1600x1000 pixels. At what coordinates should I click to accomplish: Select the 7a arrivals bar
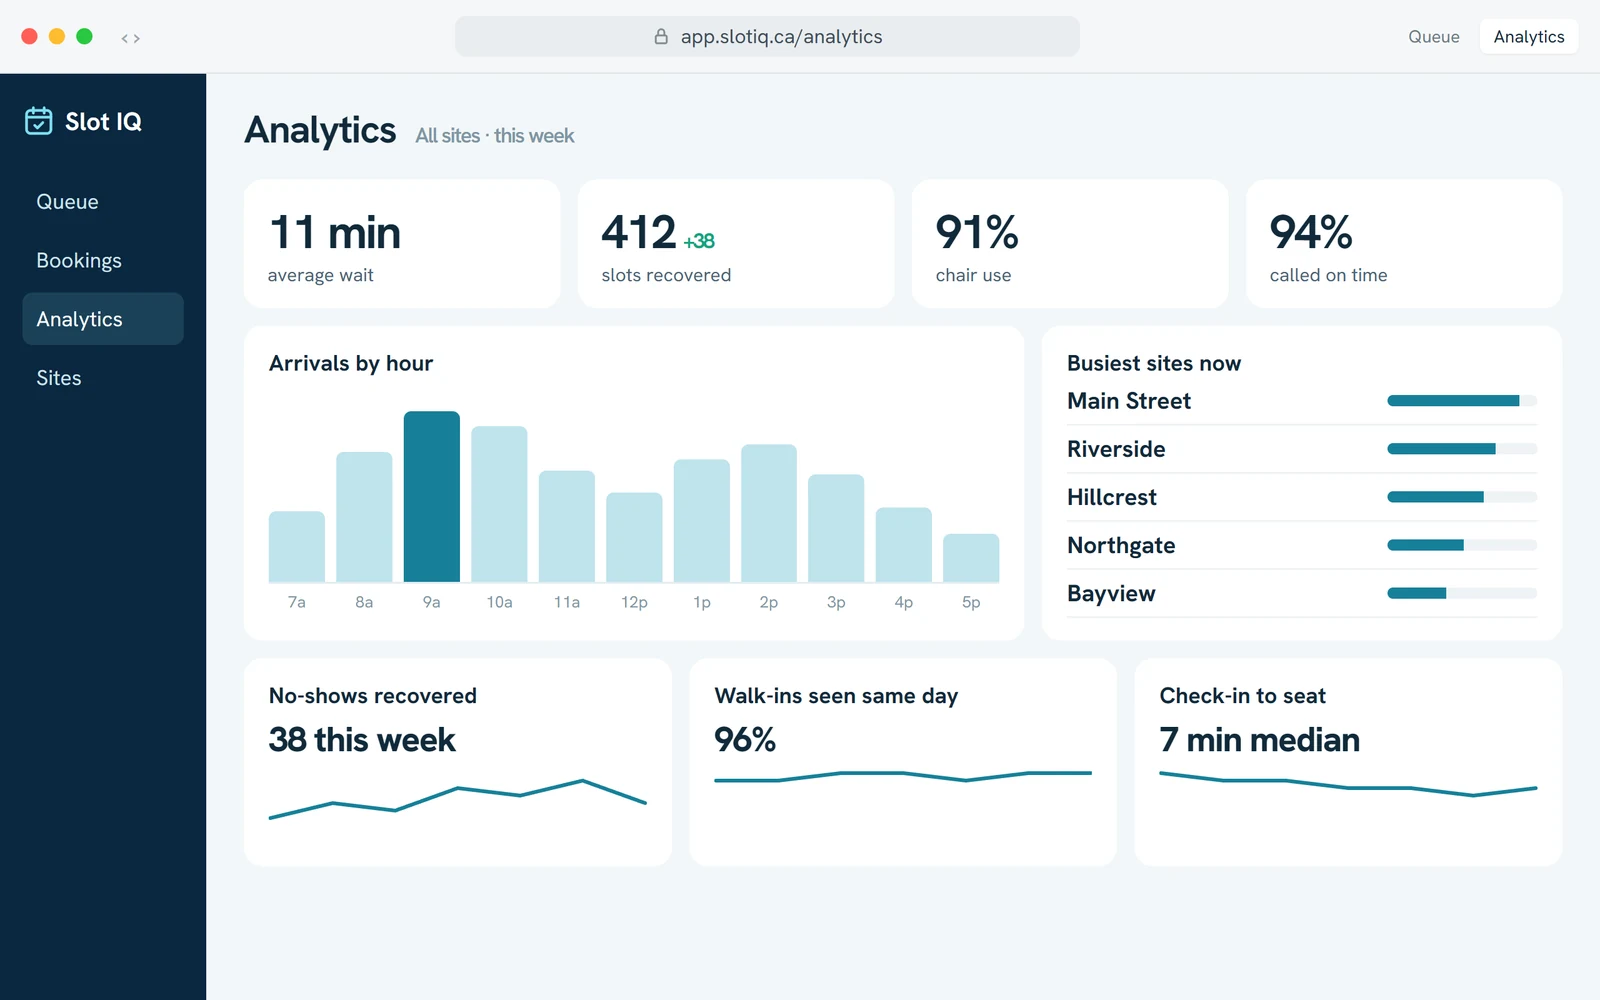point(297,547)
